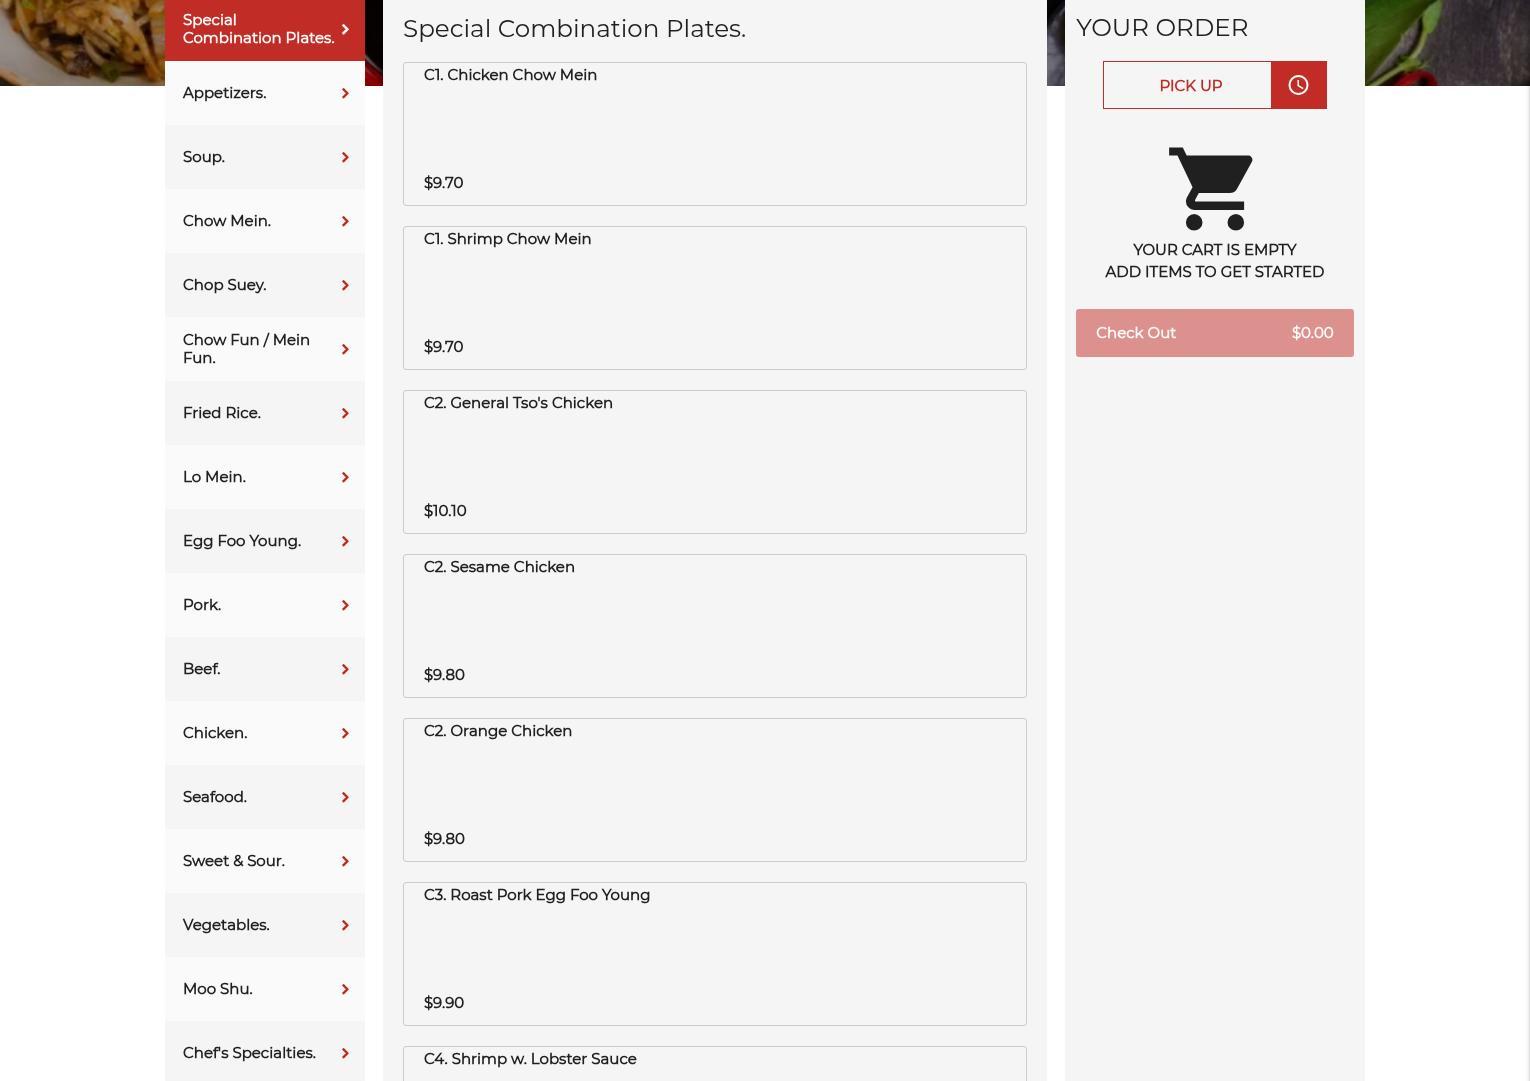Select the C2. General Tso's Chicken item
Viewport: 1530px width, 1081px height.
714,461
